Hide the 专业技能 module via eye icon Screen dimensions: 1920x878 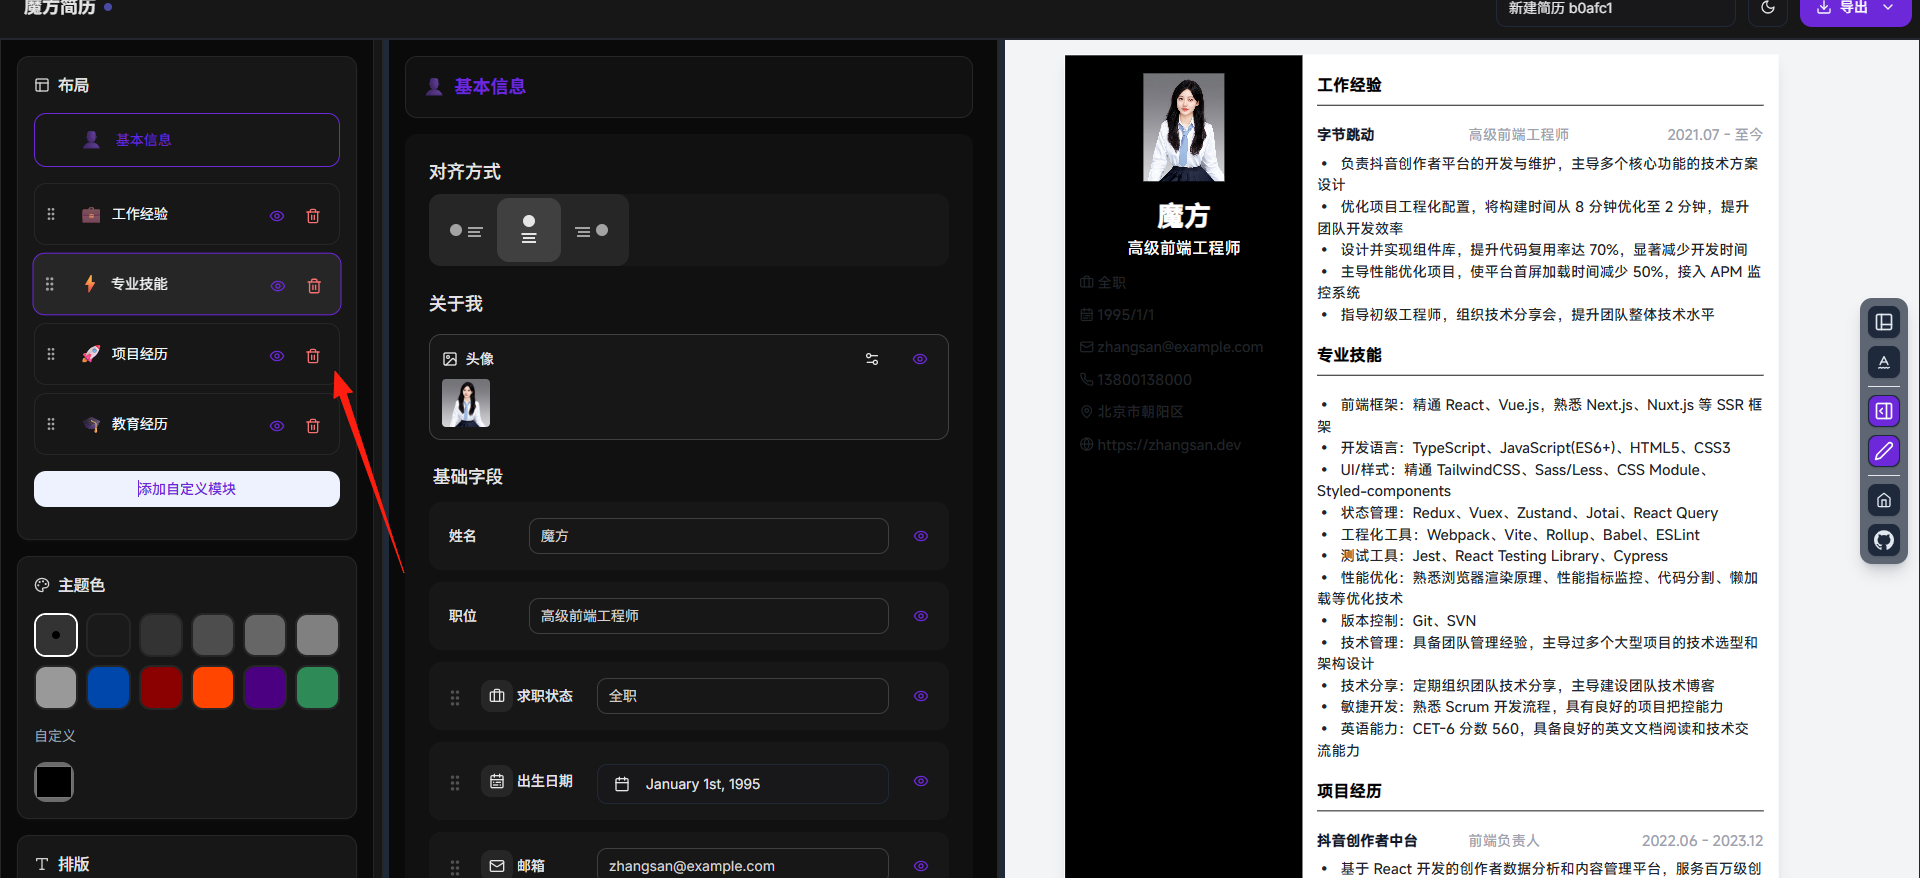pos(278,286)
